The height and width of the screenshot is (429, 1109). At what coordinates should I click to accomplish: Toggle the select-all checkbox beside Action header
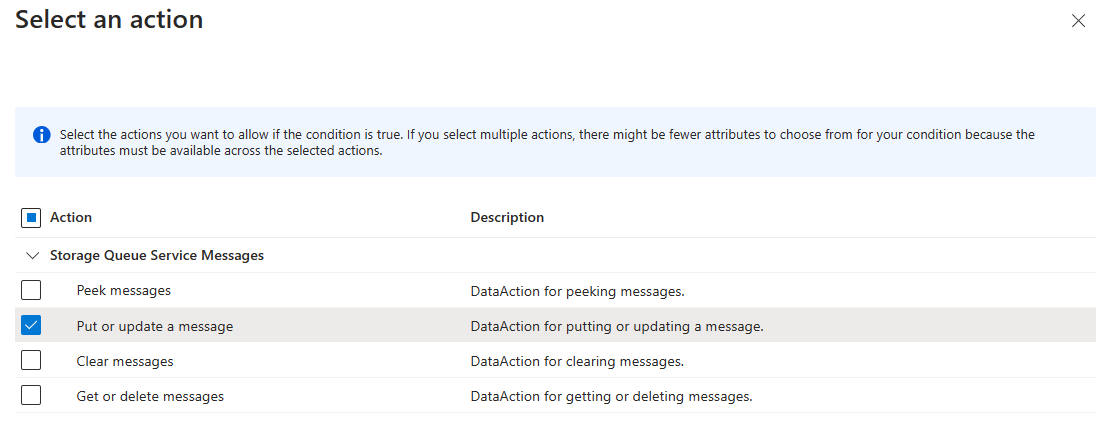[x=31, y=218]
